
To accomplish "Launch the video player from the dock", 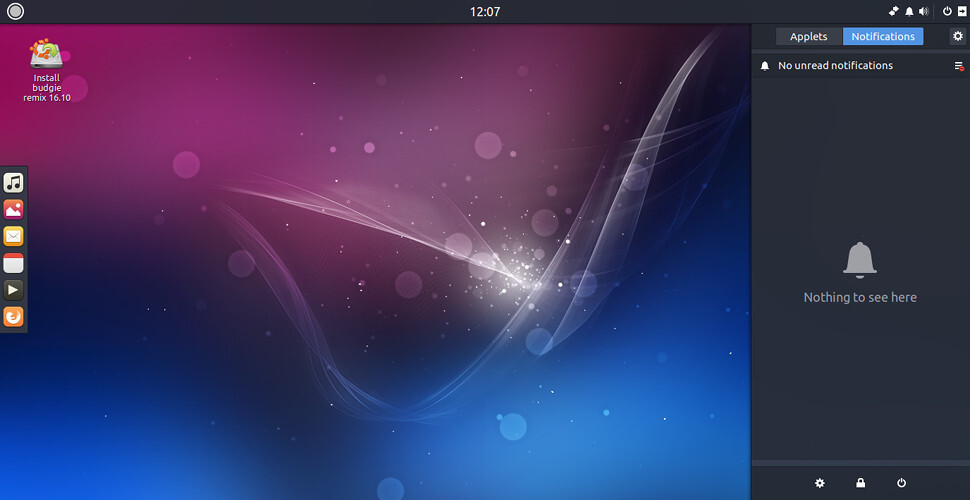I will click(14, 290).
